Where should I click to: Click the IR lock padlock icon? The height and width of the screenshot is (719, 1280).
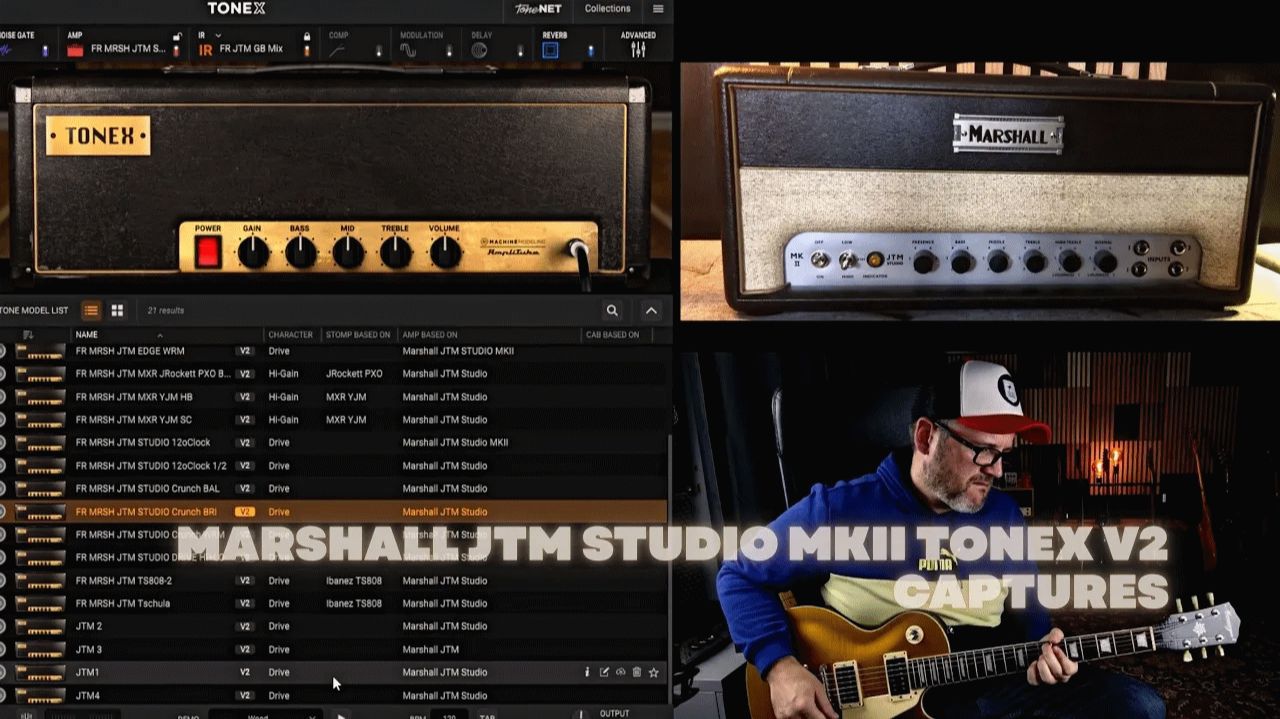(306, 36)
